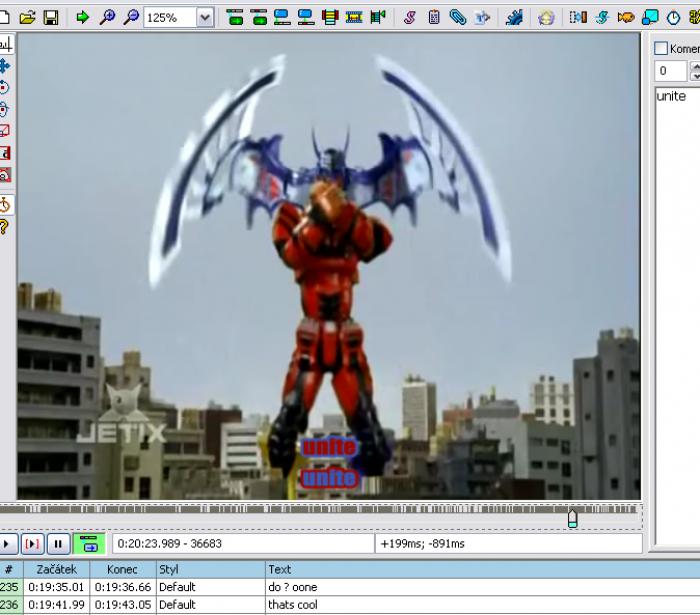Click subtitle text 'do ? oone'
This screenshot has width=700, height=615.
coord(292,587)
